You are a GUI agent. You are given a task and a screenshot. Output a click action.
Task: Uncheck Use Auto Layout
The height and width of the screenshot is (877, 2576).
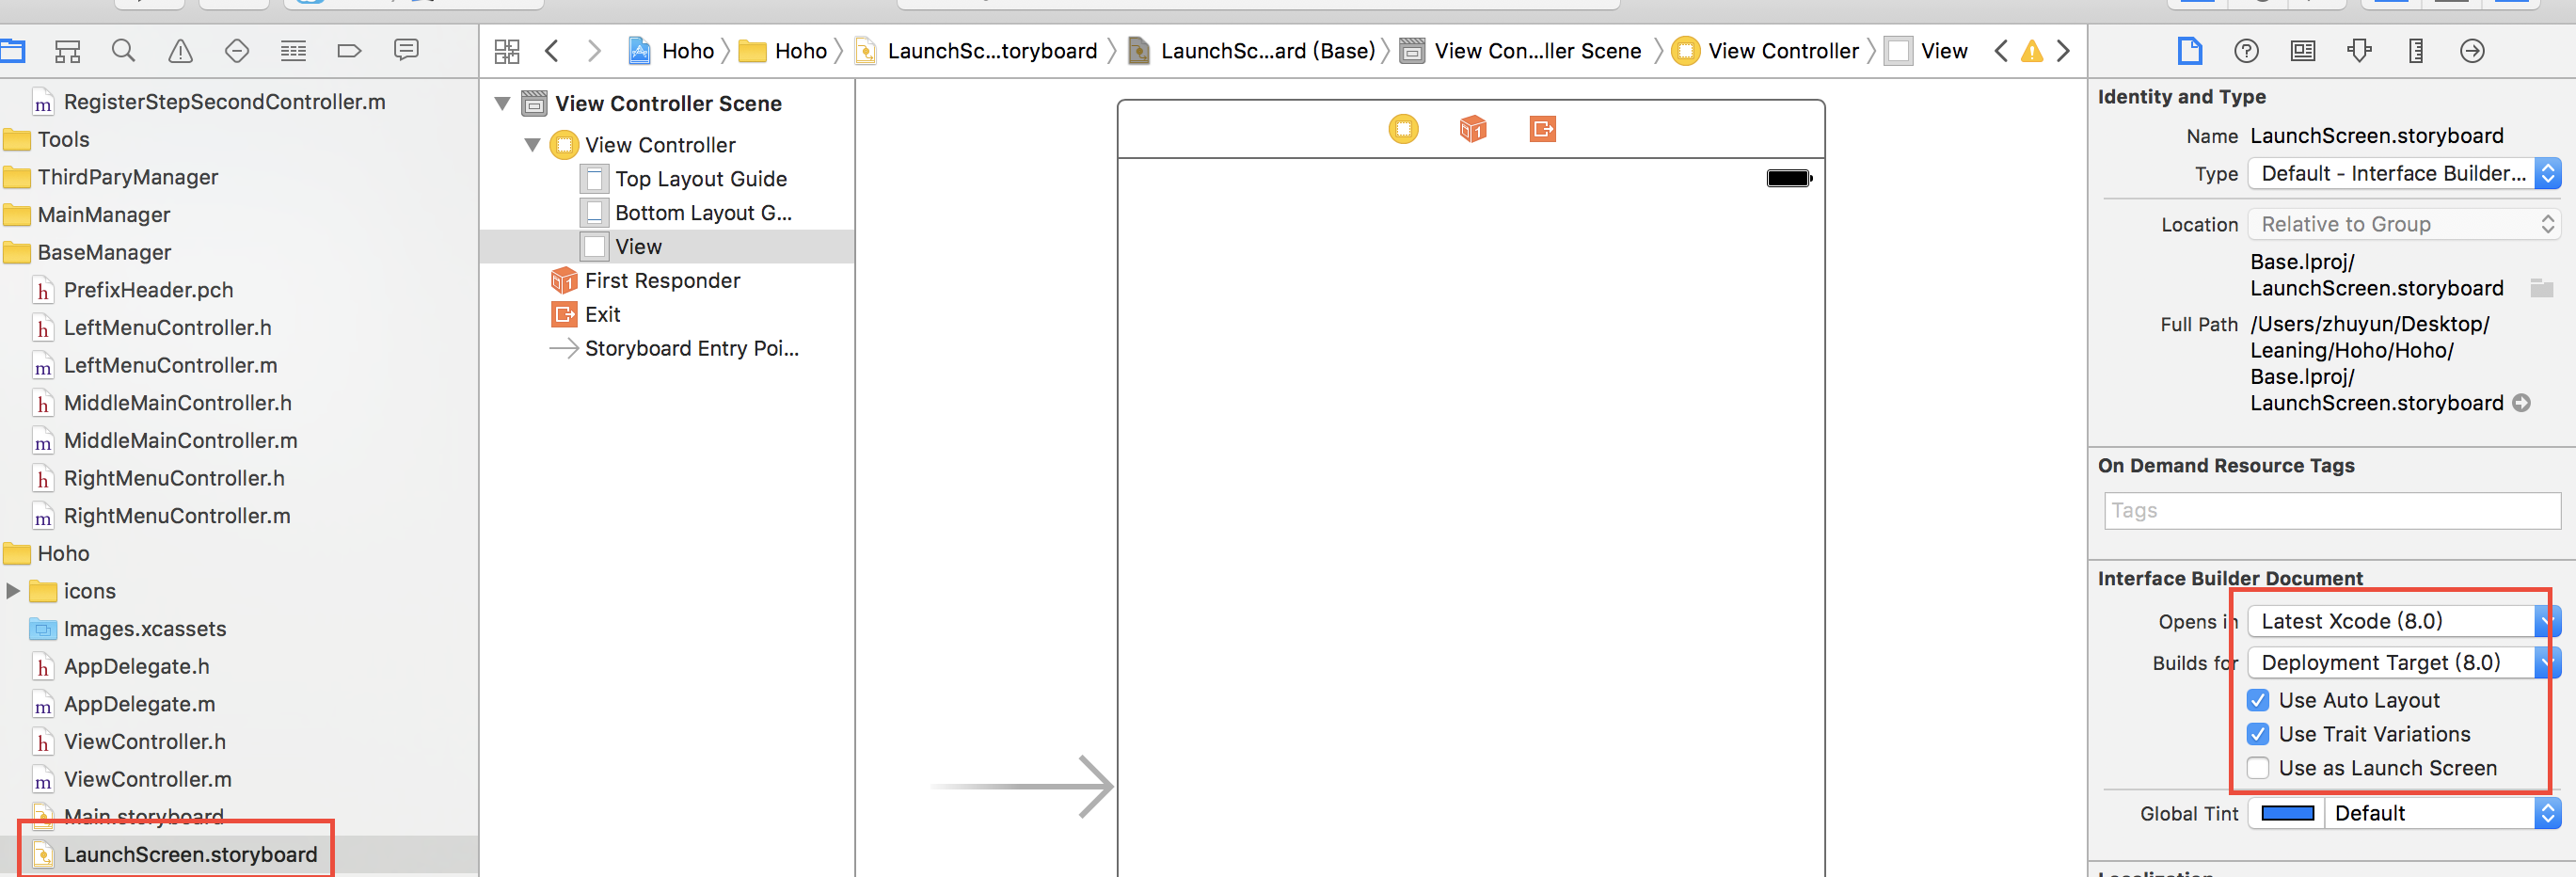2258,700
